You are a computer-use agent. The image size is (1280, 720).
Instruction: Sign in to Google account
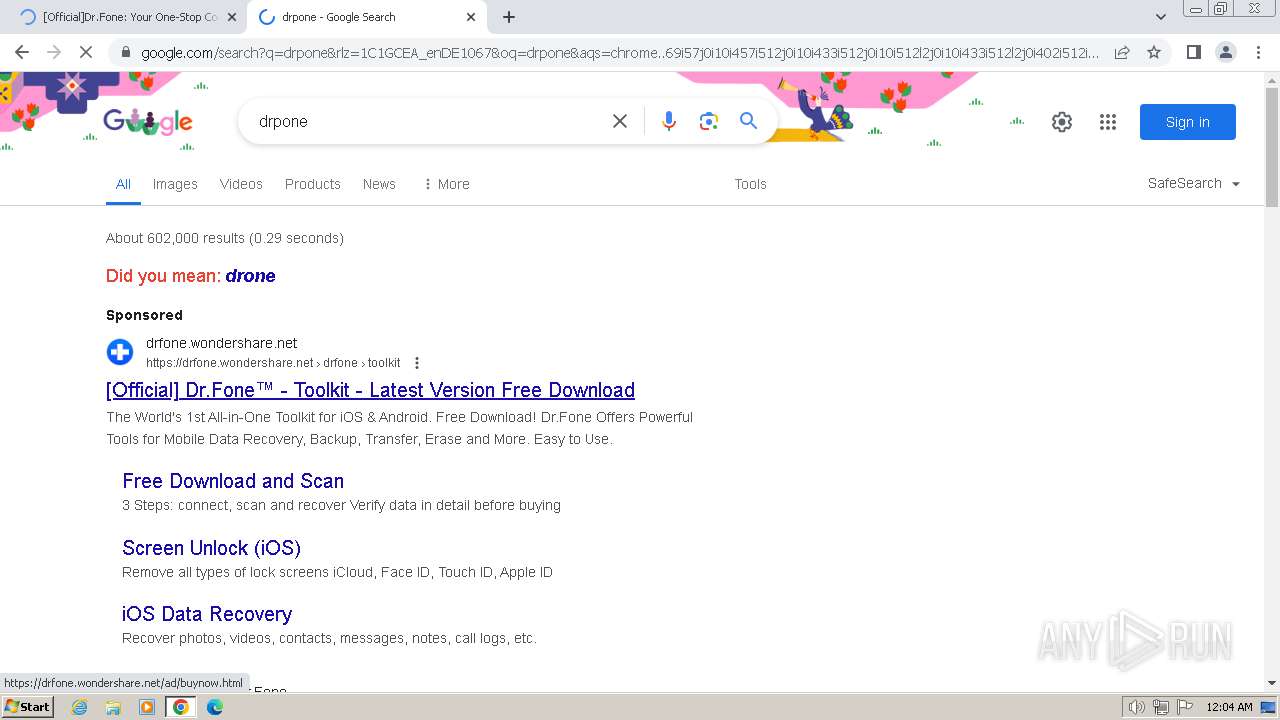[x=1188, y=122]
